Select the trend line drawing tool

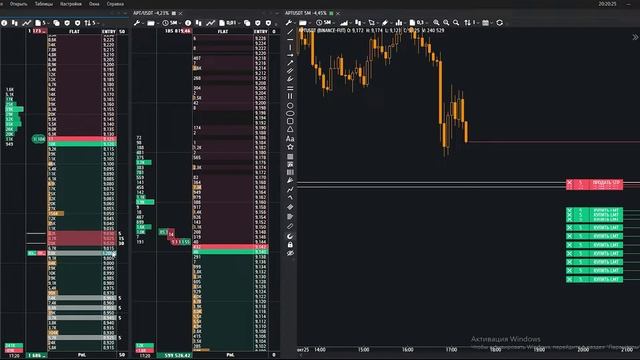[290, 31]
